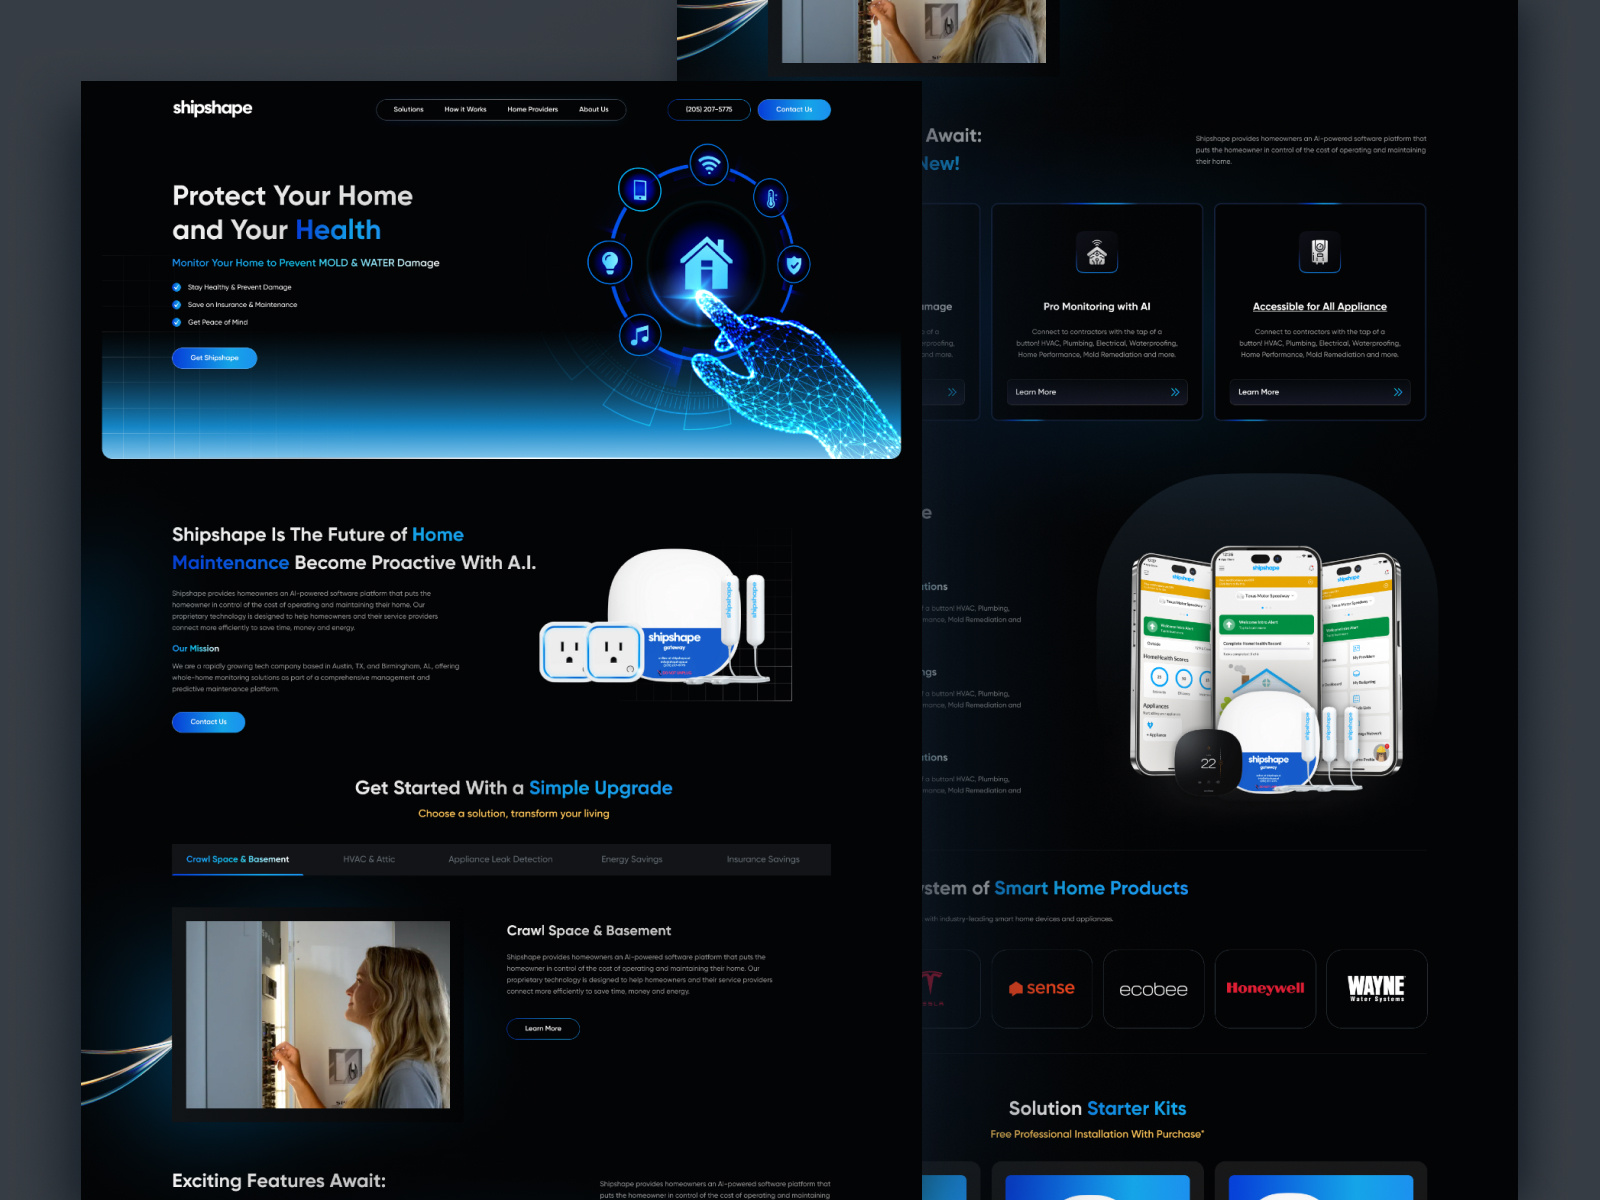Select the WiFi icon in the hero graphic

[710, 166]
